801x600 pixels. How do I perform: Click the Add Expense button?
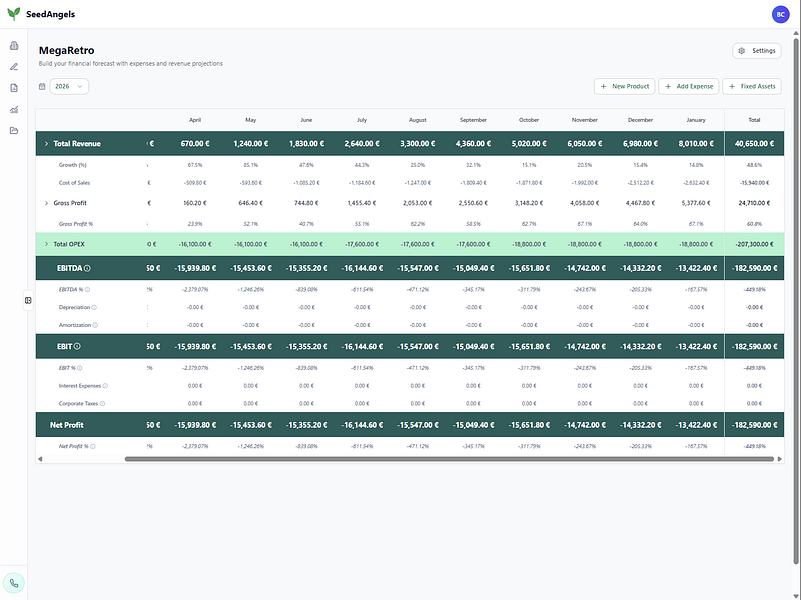click(689, 86)
